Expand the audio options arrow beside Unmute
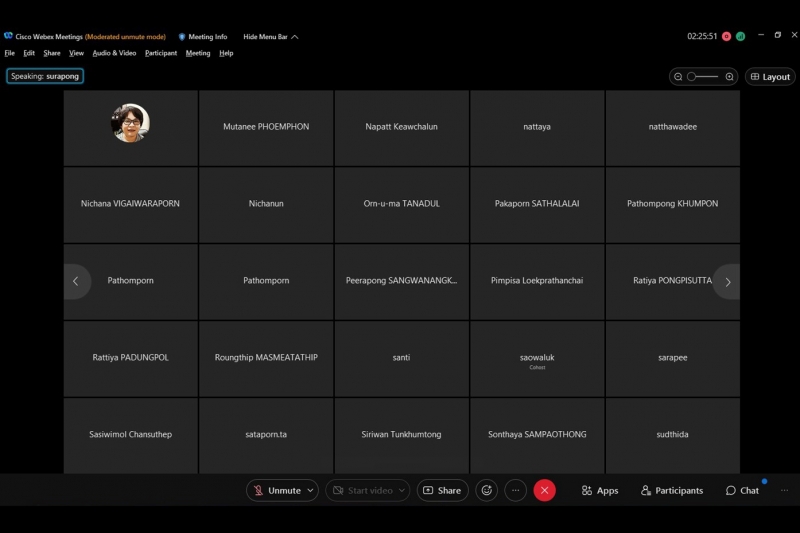 [310, 490]
